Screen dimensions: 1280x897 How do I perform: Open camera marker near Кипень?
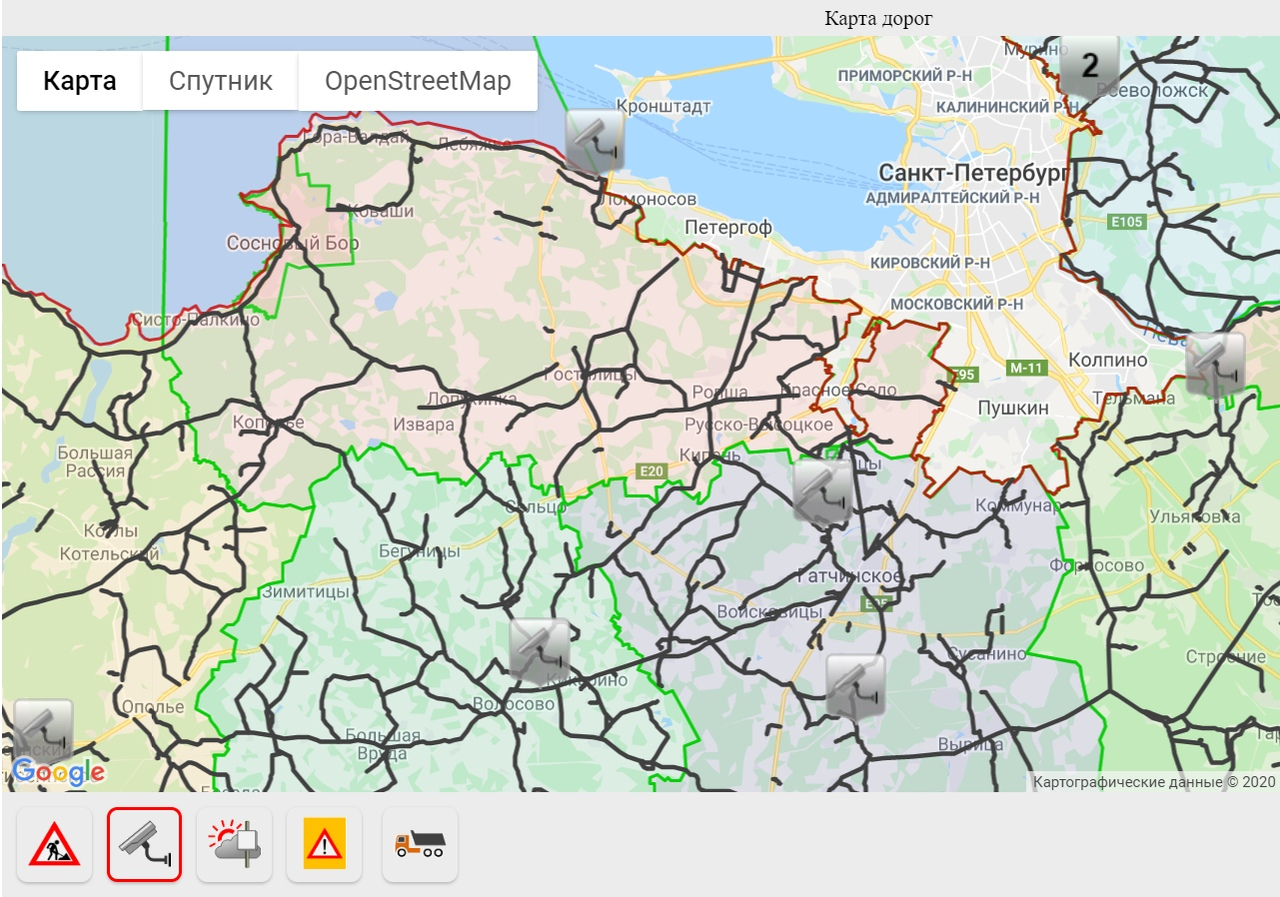coord(823,491)
